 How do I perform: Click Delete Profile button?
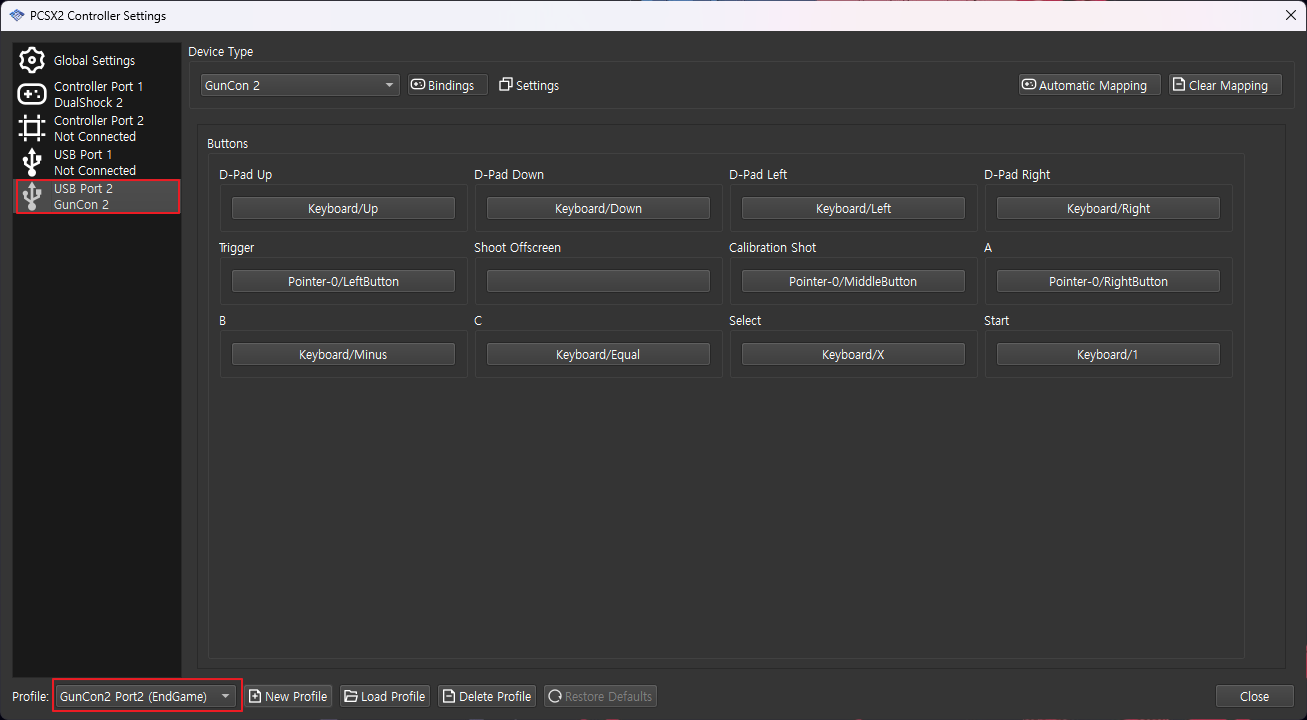pos(487,696)
